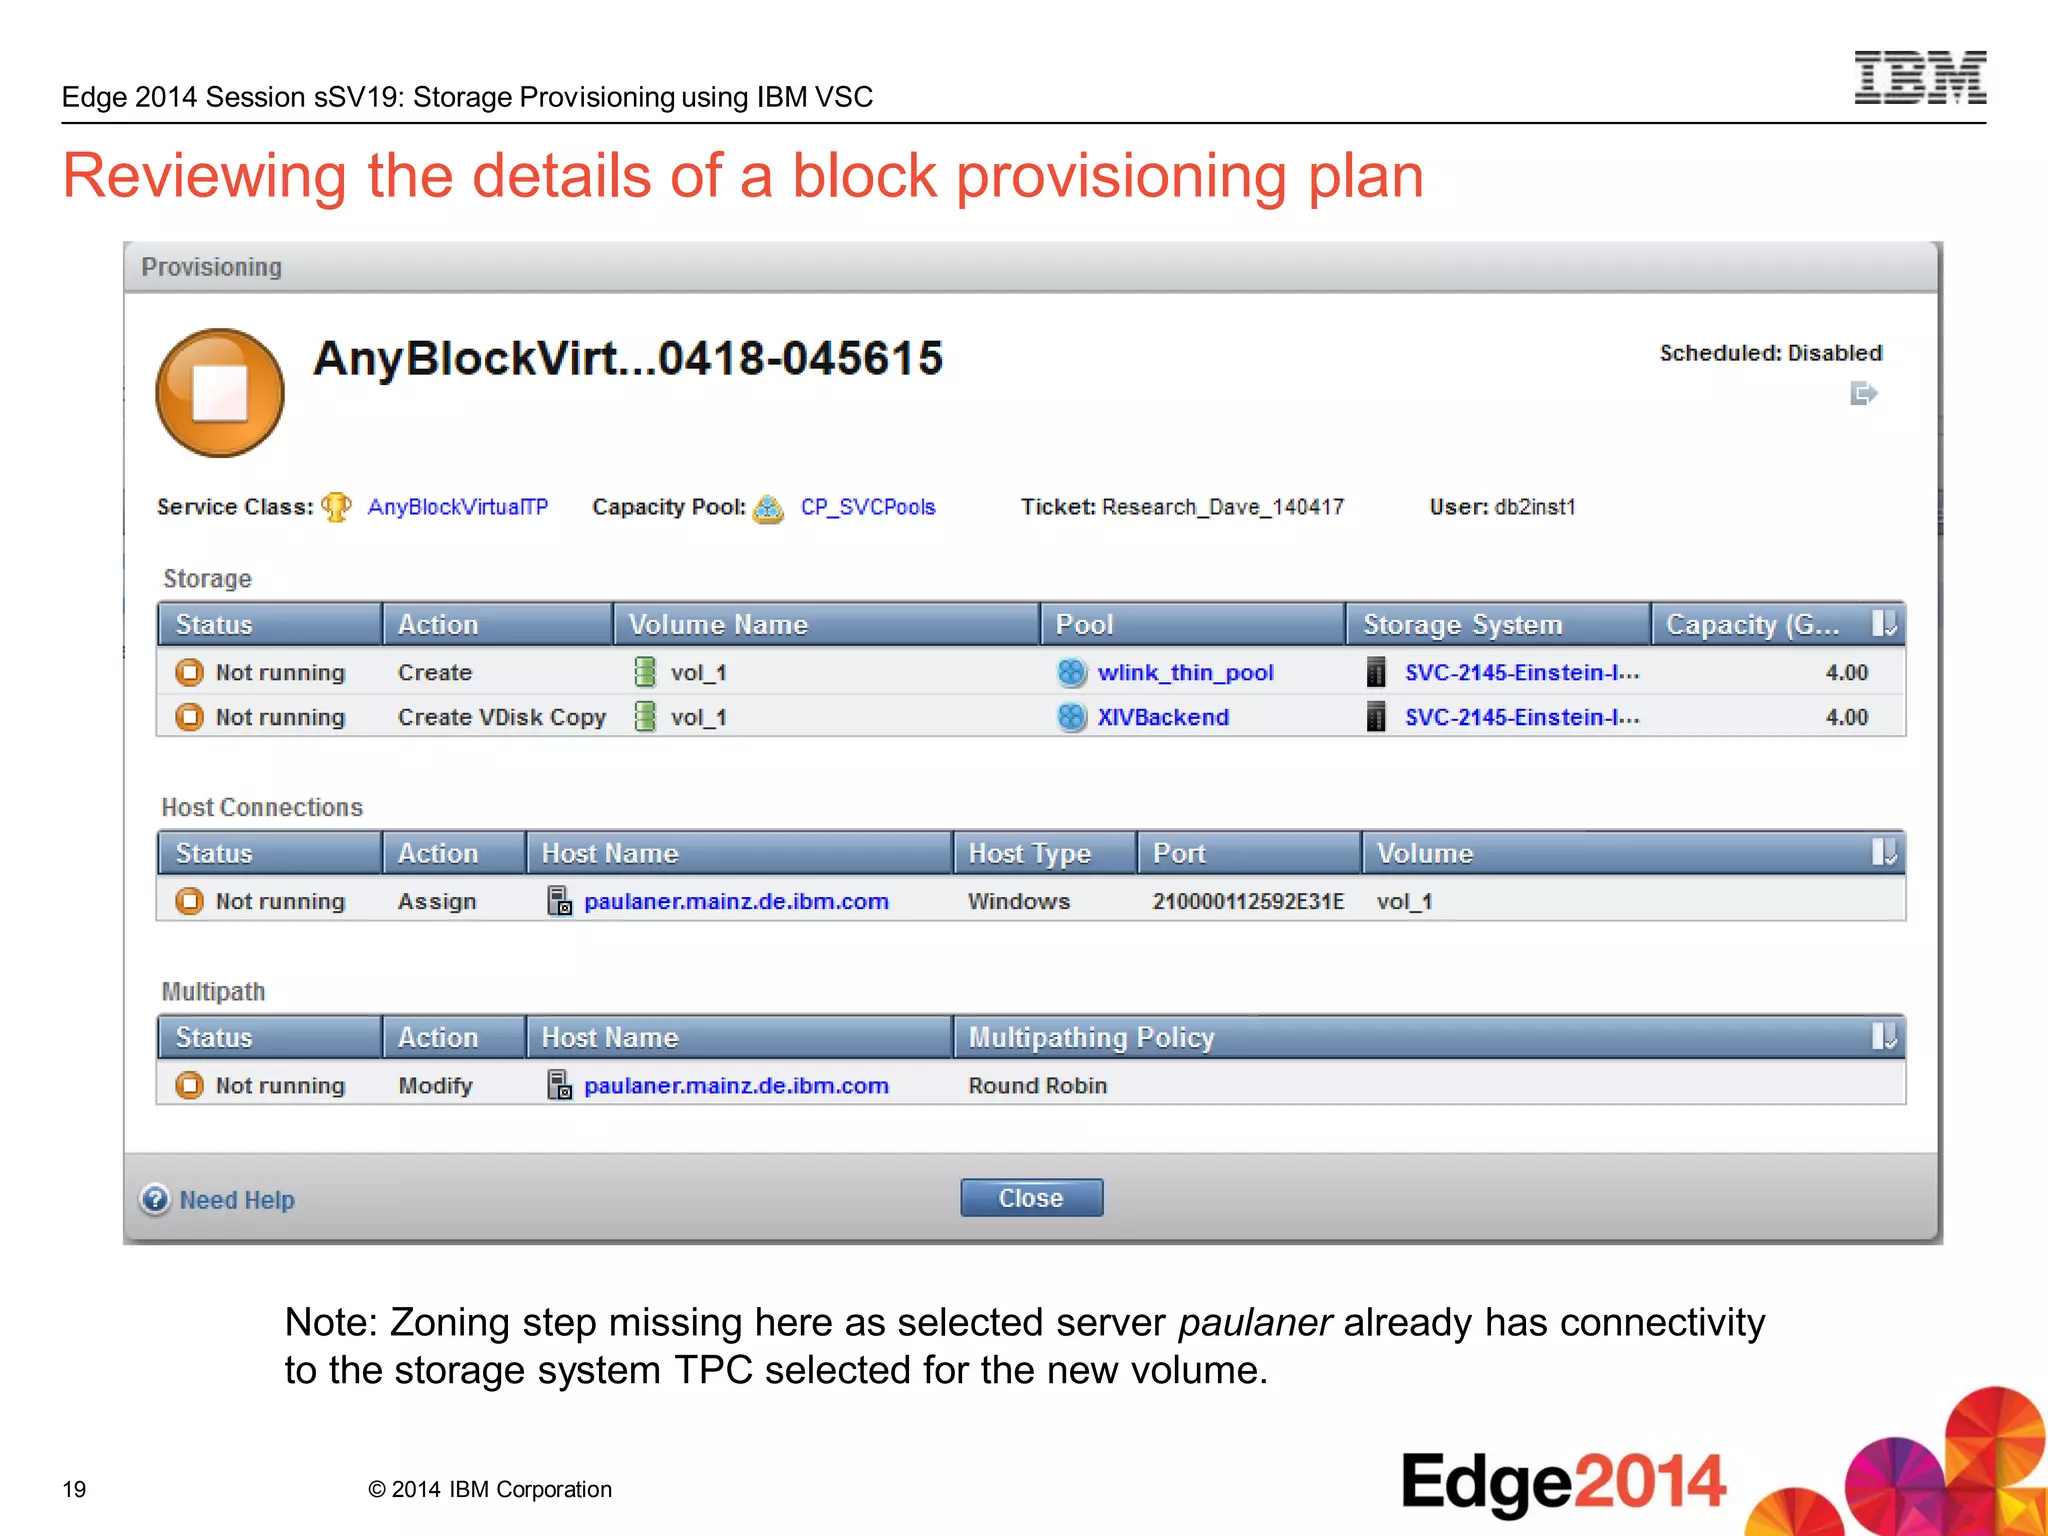Click Not running icon in Create VDisk Copy row
This screenshot has width=2048, height=1536.
(189, 717)
